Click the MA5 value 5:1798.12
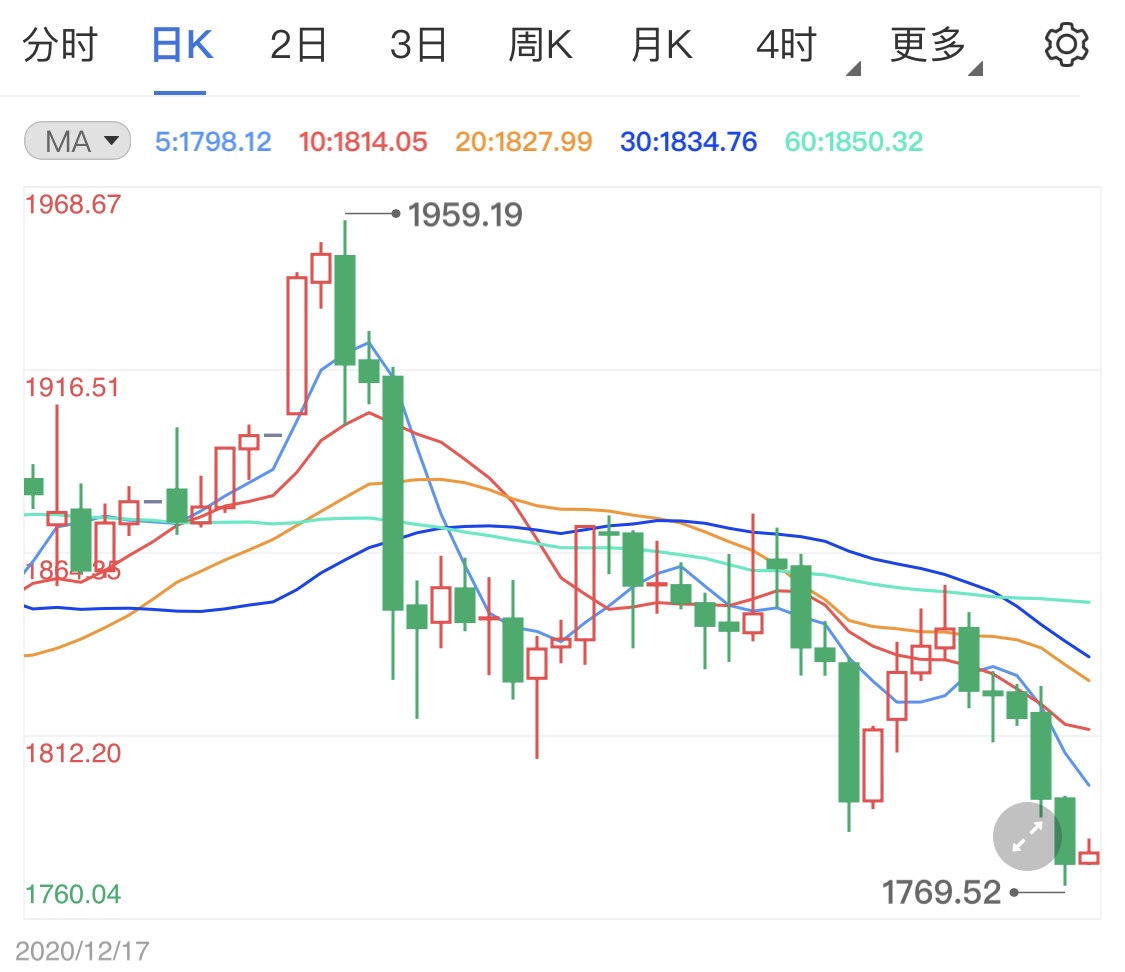The width and height of the screenshot is (1125, 972). [213, 142]
